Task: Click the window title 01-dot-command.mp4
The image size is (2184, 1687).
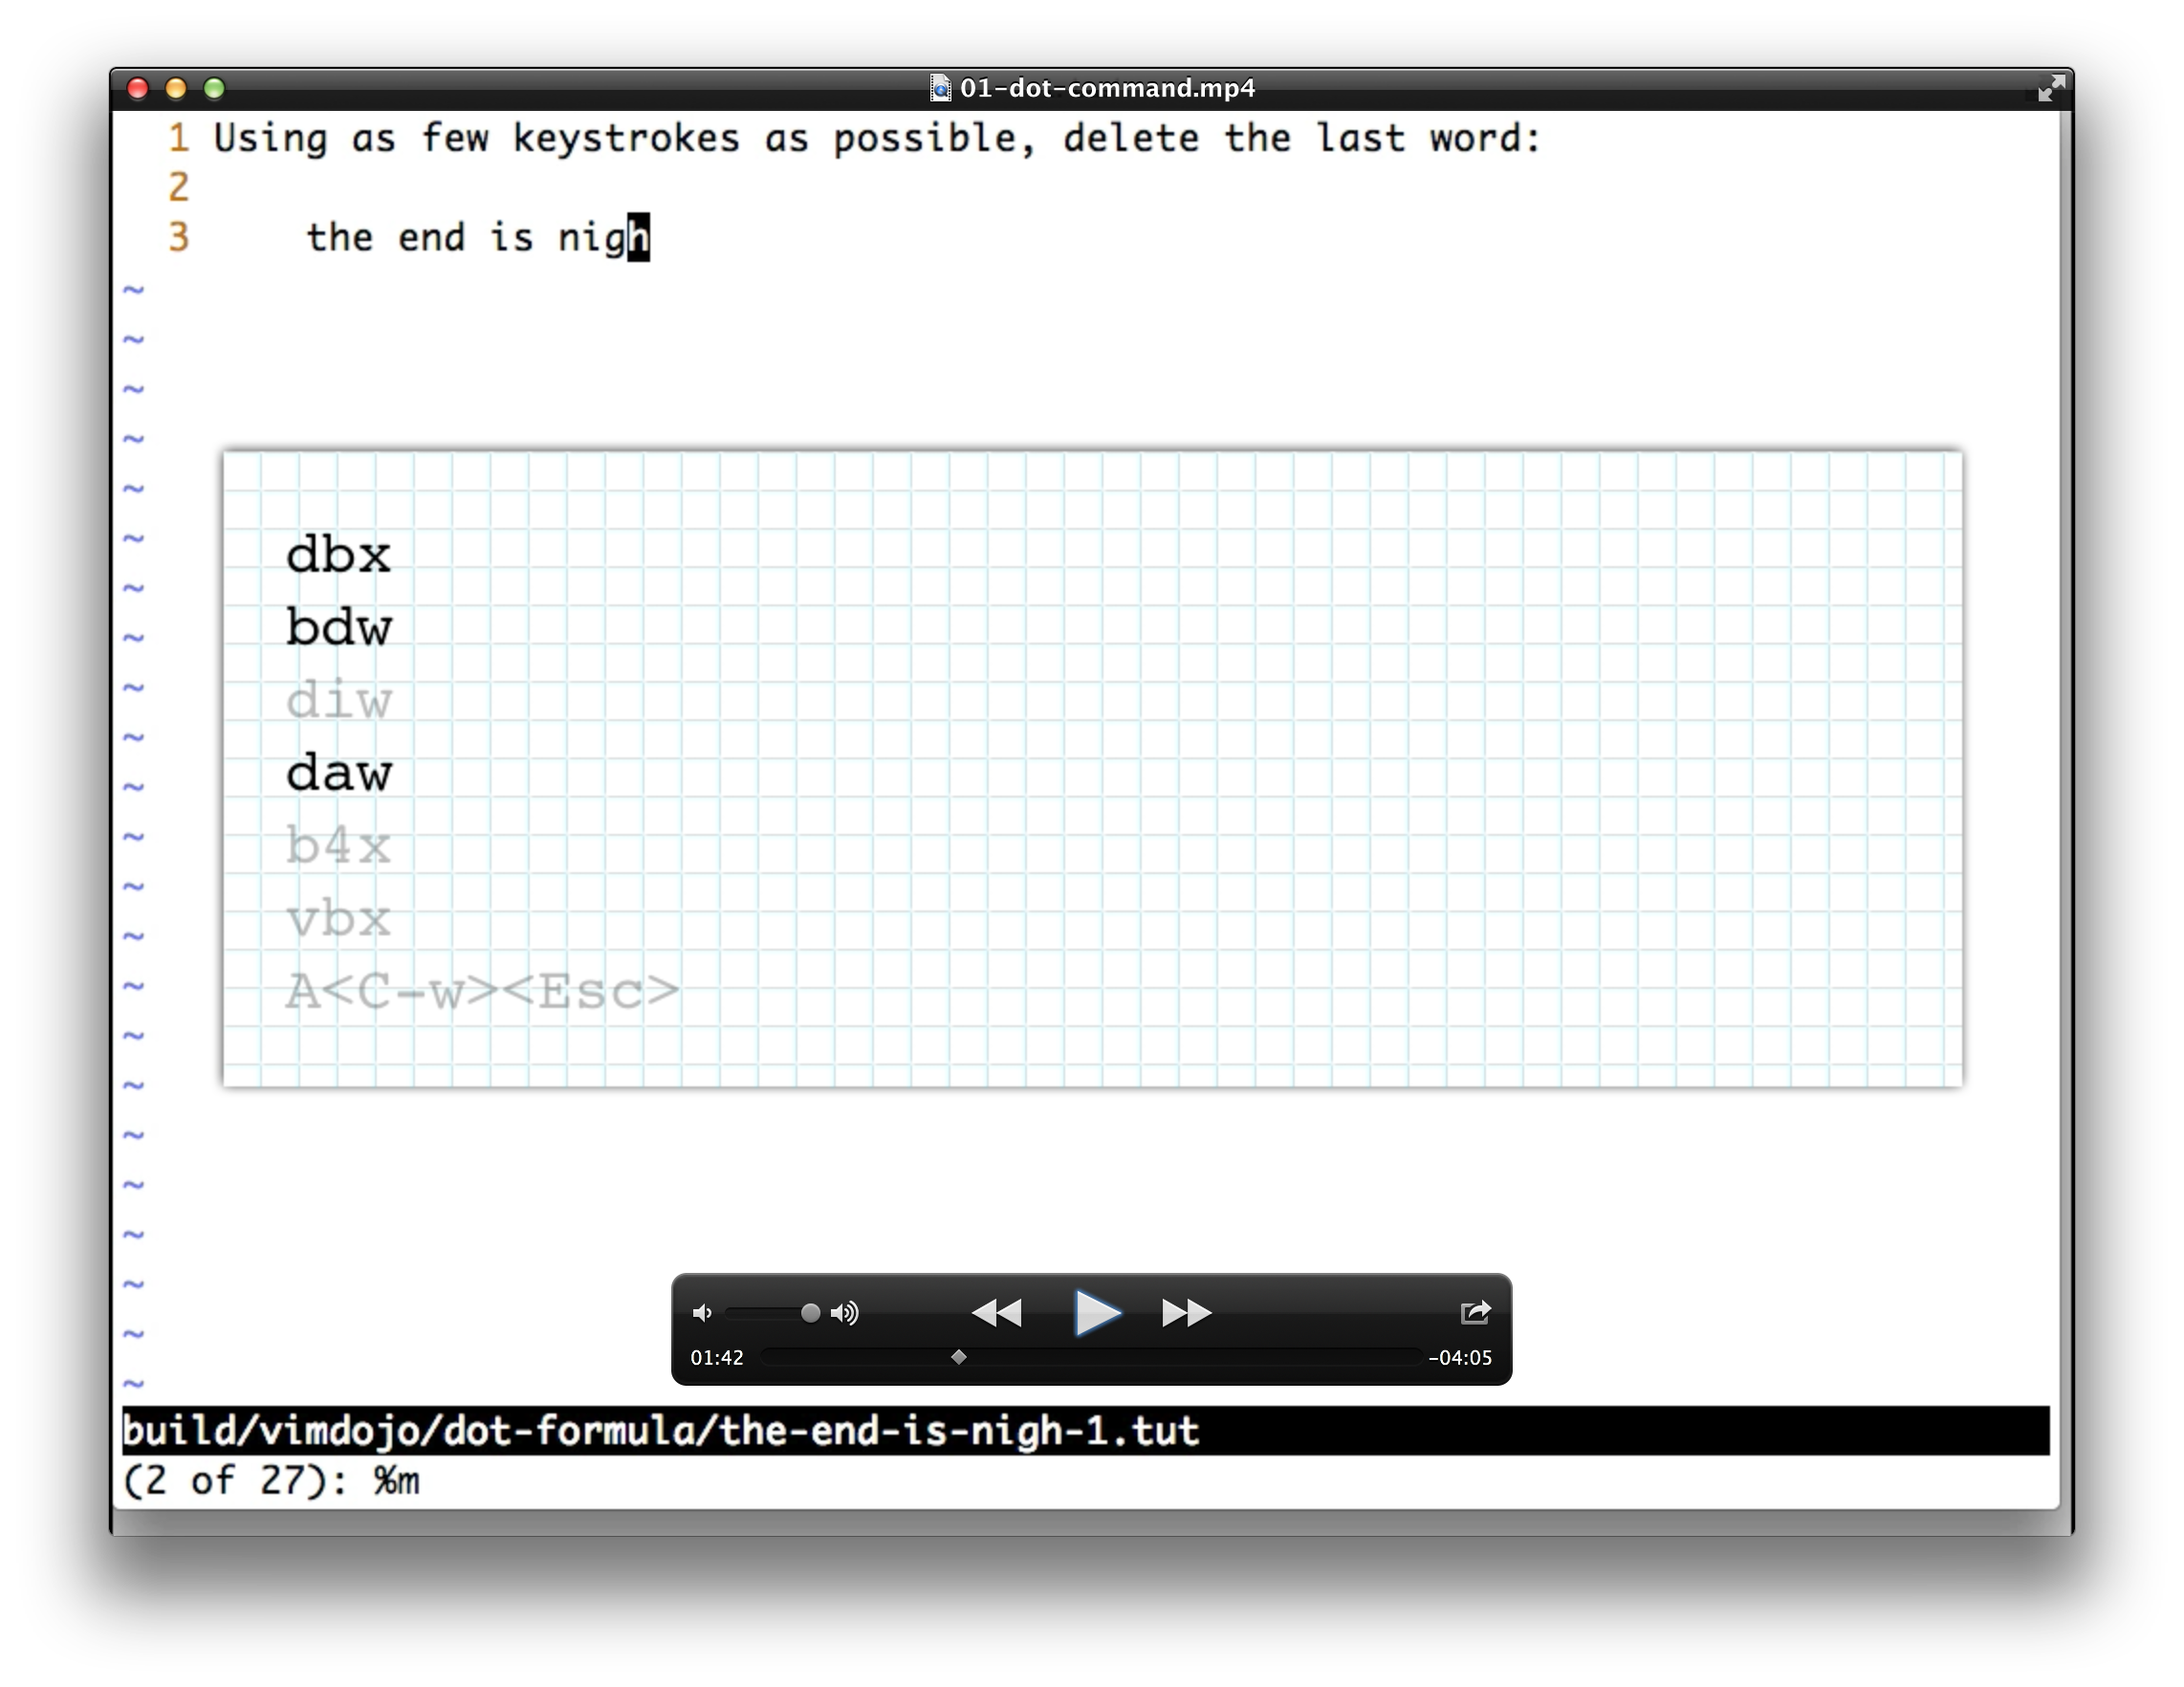Action: point(1107,89)
